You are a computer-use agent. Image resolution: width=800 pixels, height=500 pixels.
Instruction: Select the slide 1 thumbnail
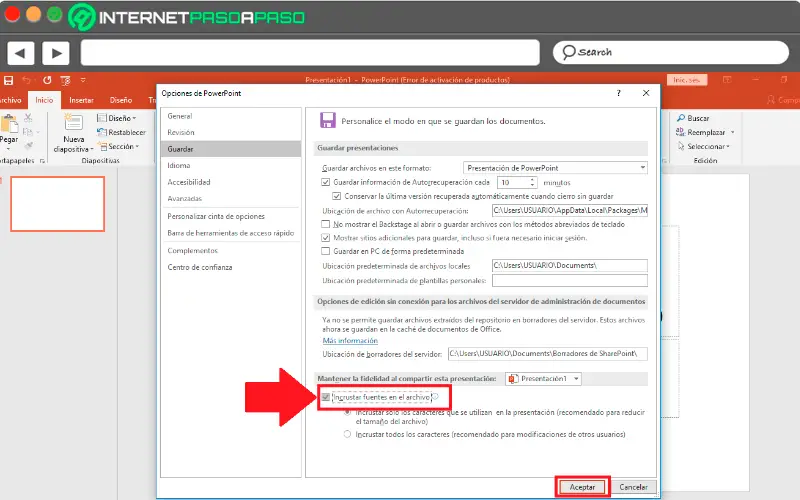pos(58,204)
